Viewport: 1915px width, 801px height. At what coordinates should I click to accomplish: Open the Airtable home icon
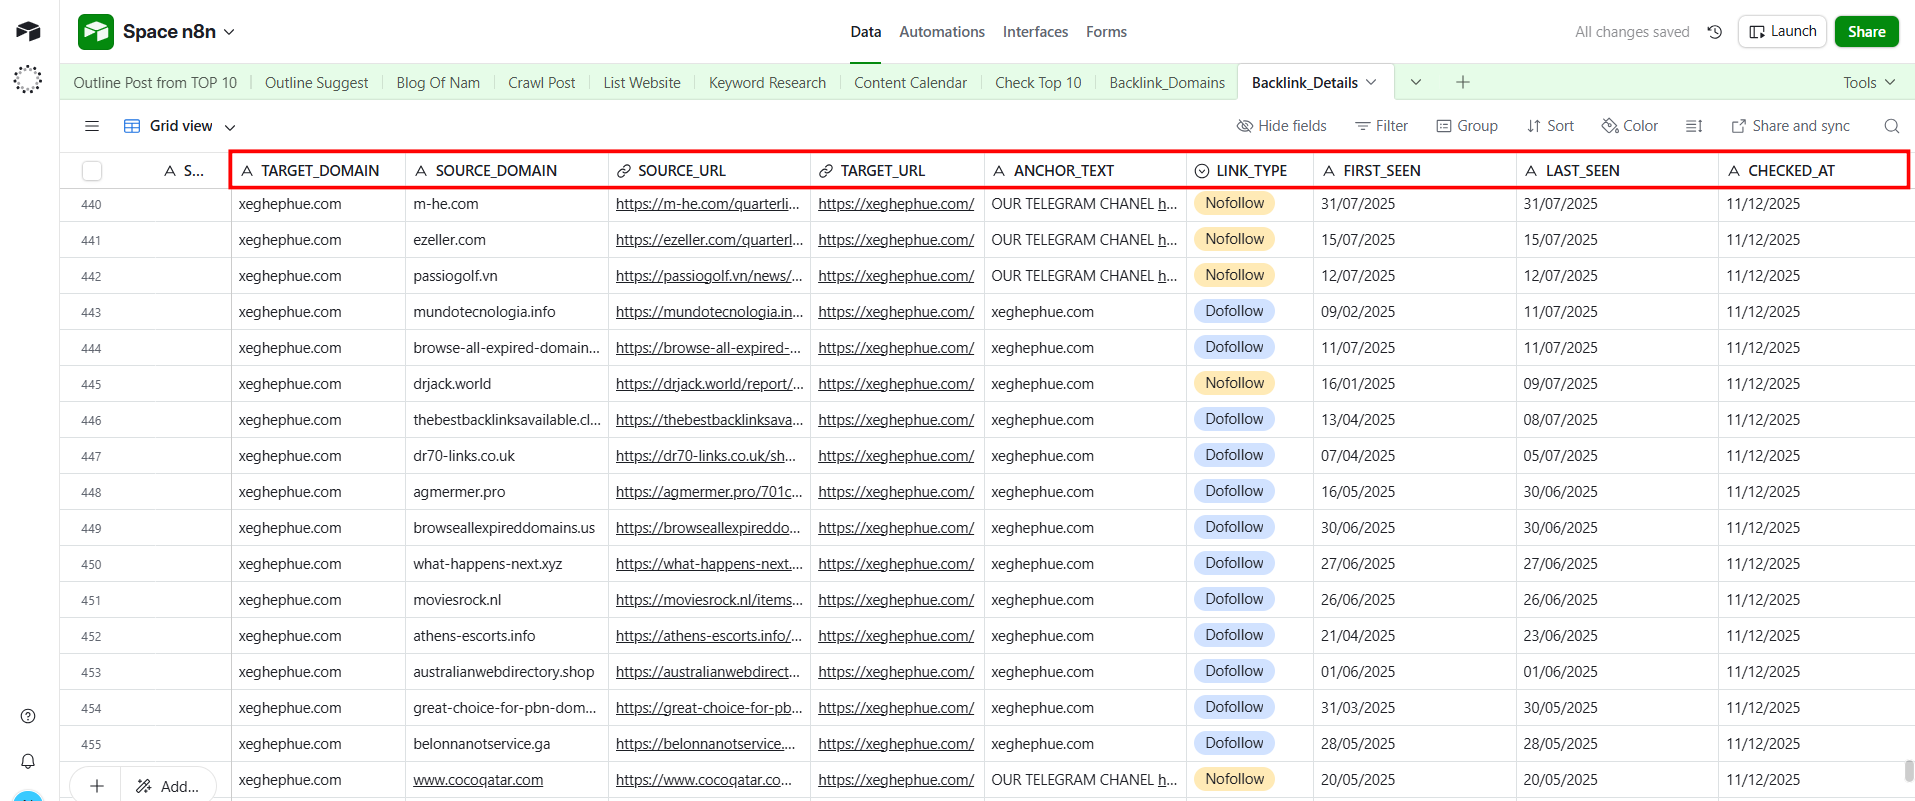(28, 31)
